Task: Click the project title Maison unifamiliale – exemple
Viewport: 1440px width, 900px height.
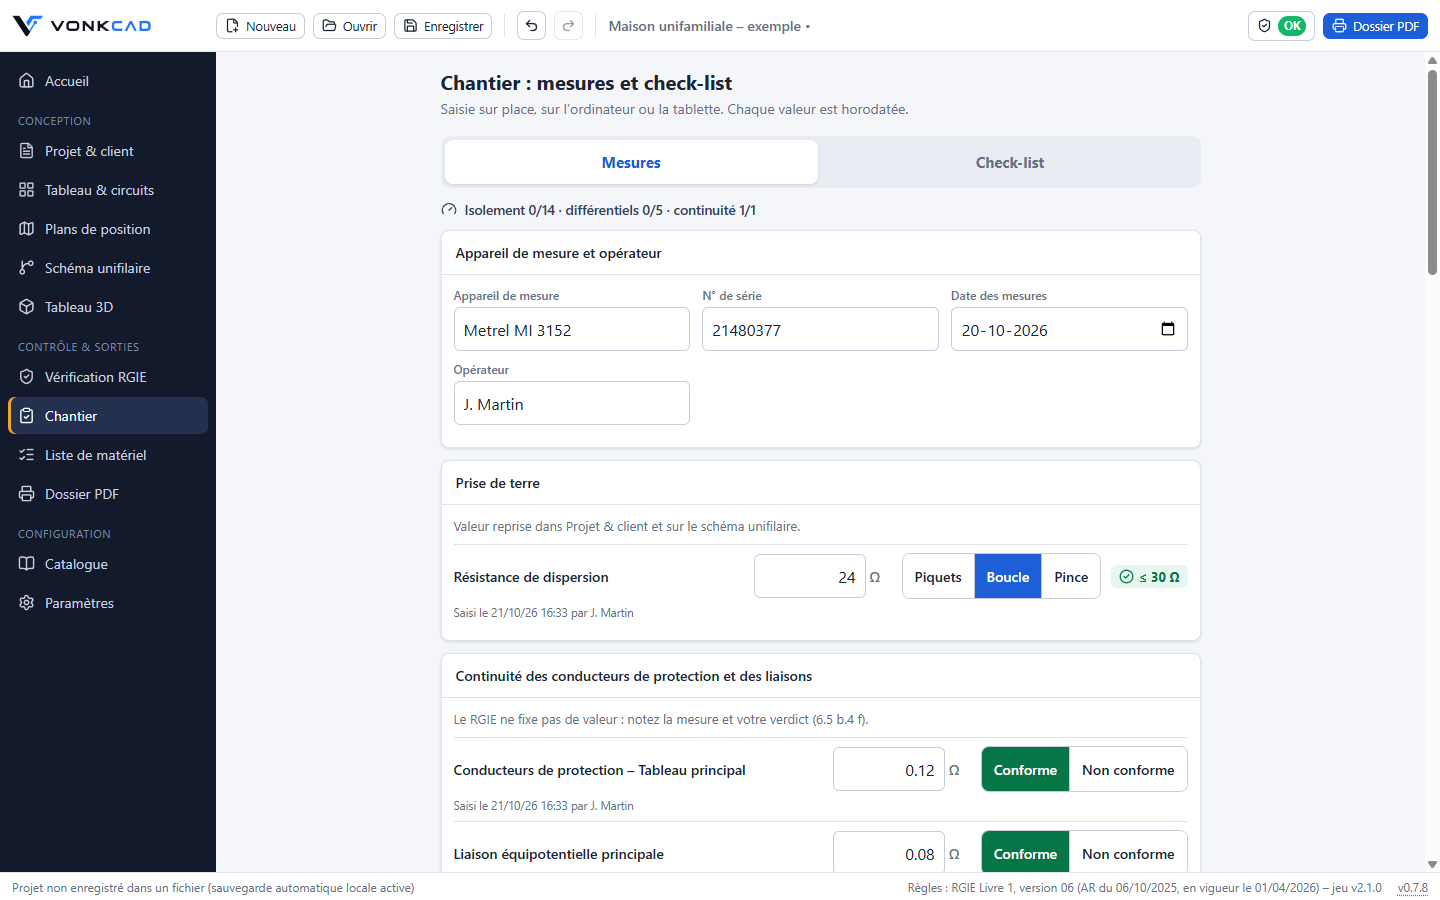Action: 705,26
